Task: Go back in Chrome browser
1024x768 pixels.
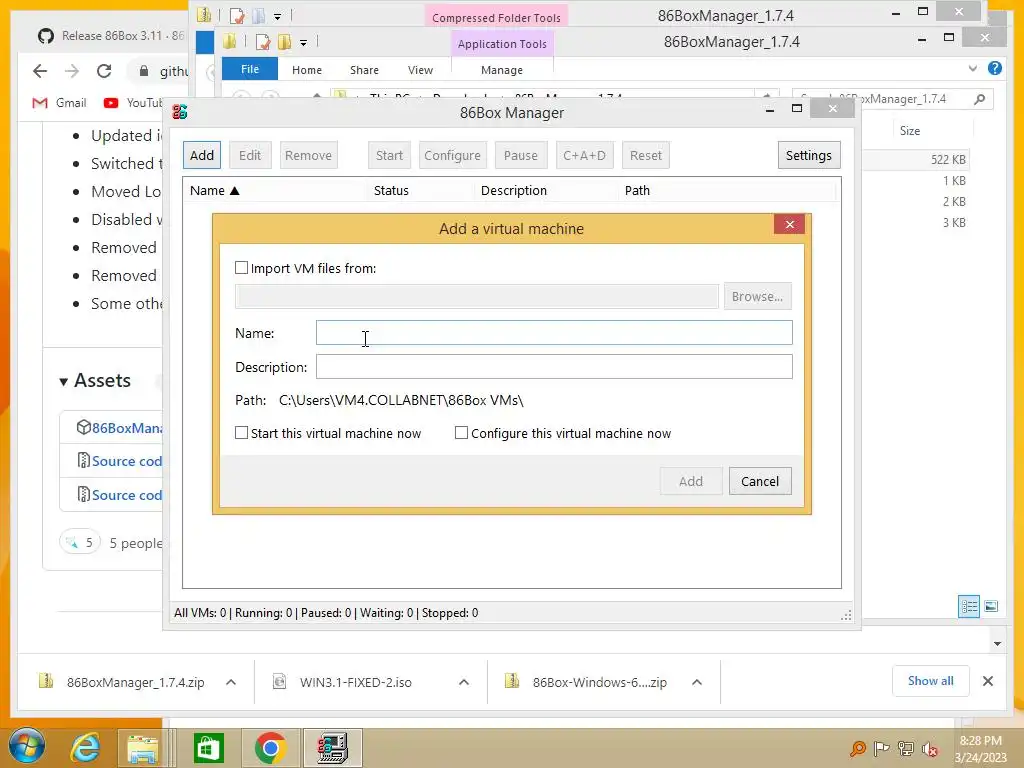Action: [40, 71]
